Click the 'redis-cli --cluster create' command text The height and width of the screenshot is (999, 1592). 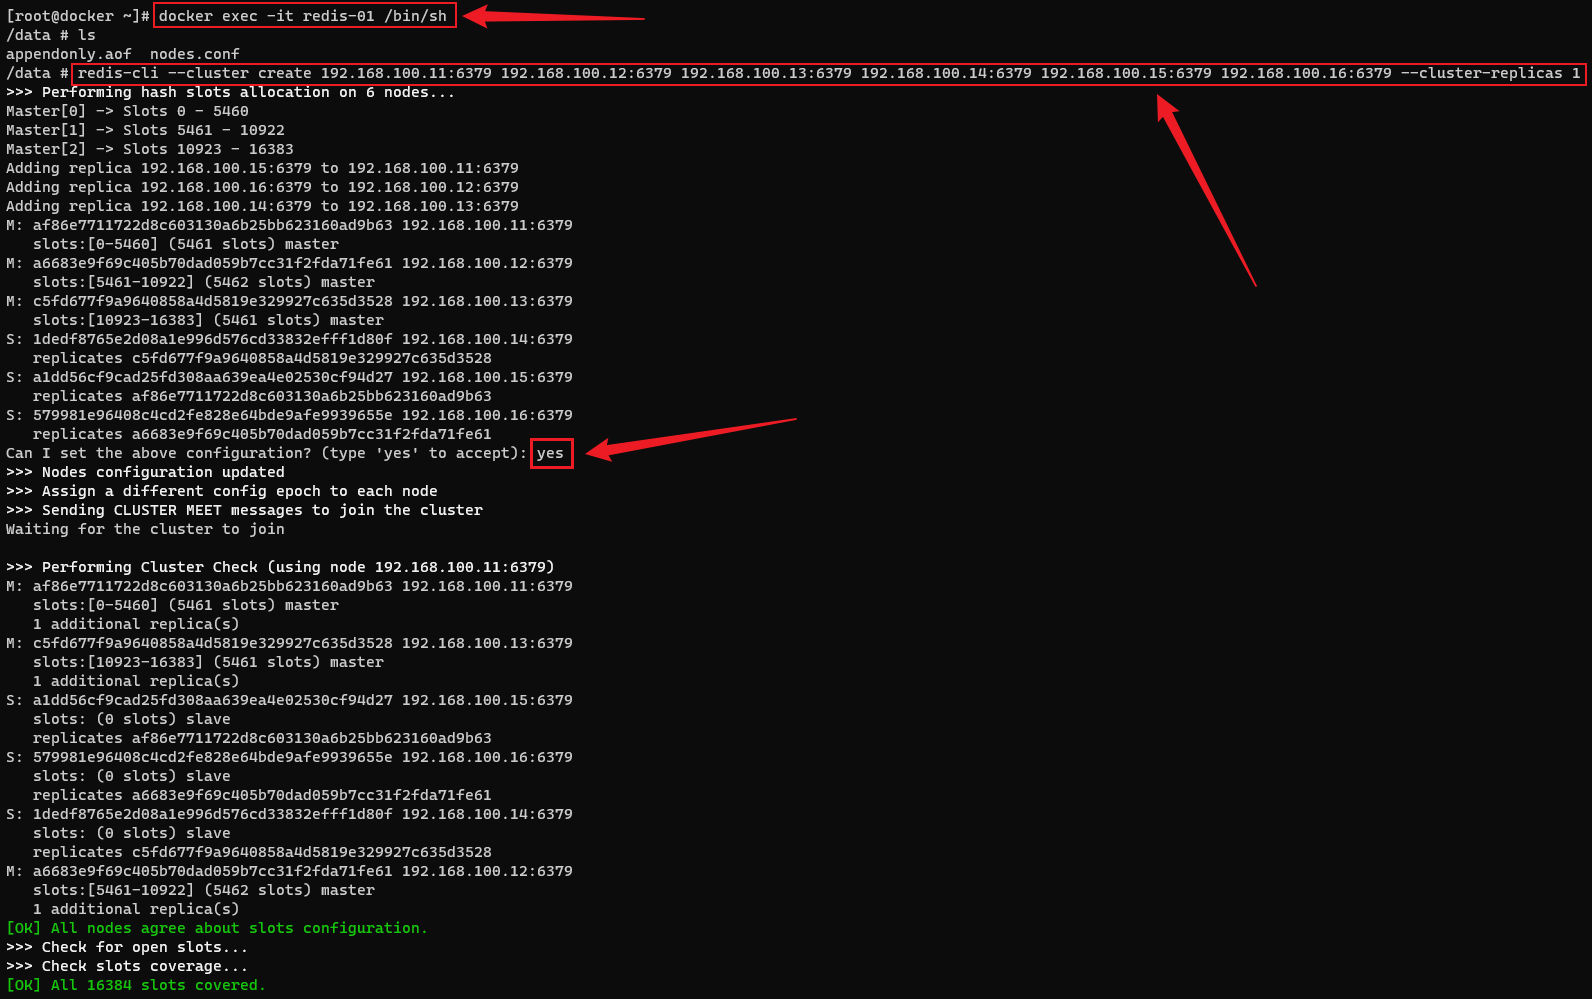coord(194,73)
